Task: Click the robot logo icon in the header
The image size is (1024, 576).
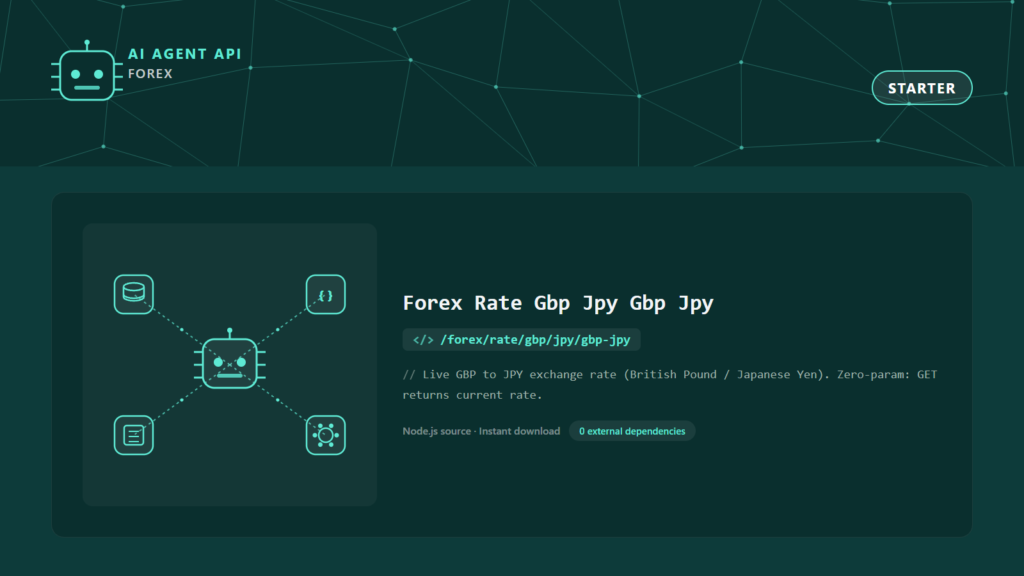Action: [x=87, y=71]
